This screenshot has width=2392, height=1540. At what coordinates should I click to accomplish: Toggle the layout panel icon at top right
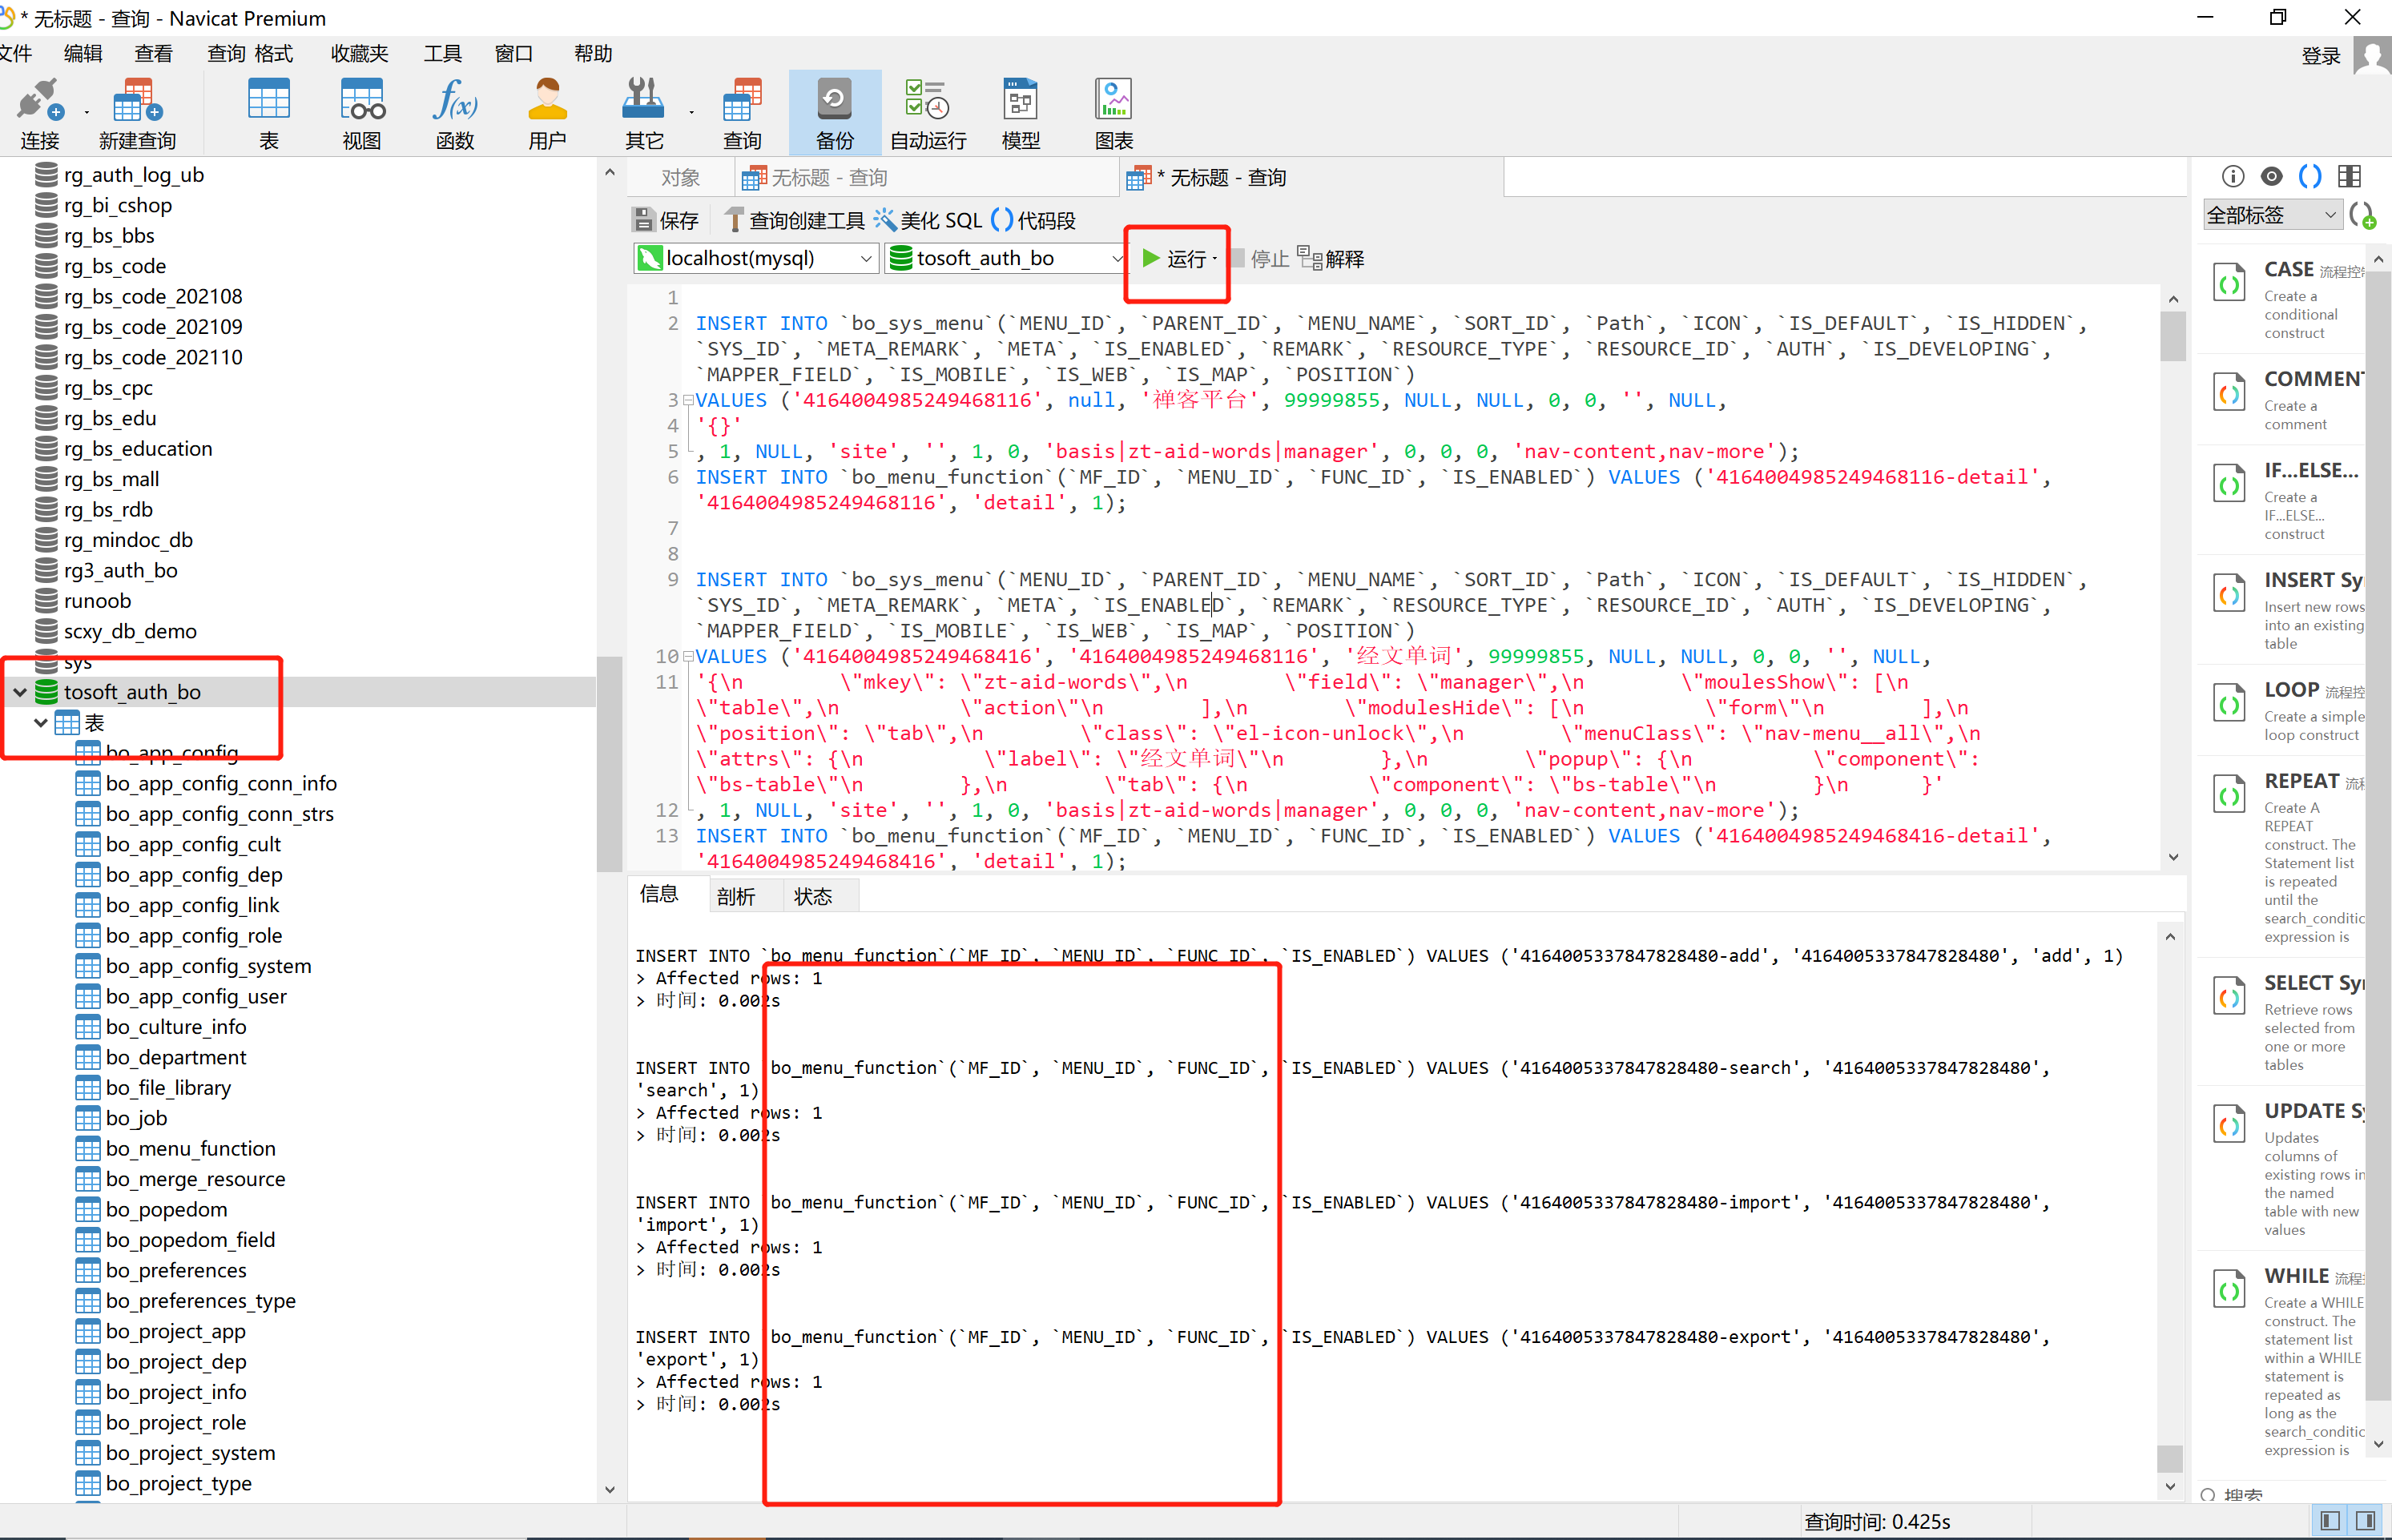point(2349,176)
